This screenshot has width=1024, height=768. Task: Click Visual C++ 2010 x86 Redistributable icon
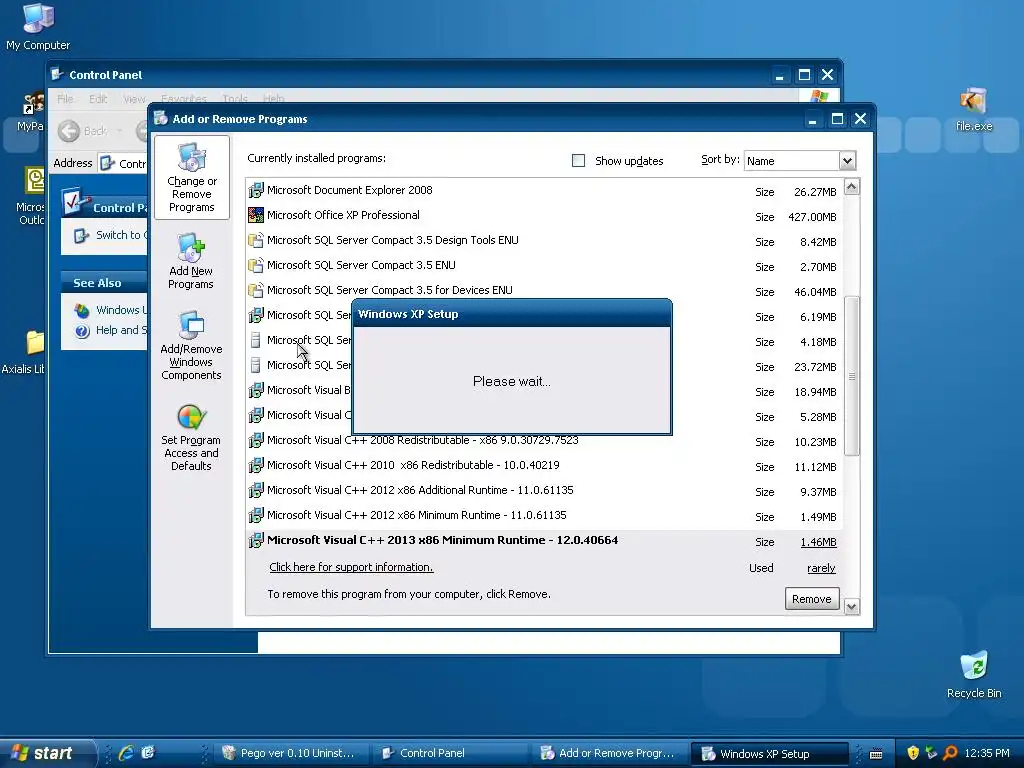tap(256, 465)
